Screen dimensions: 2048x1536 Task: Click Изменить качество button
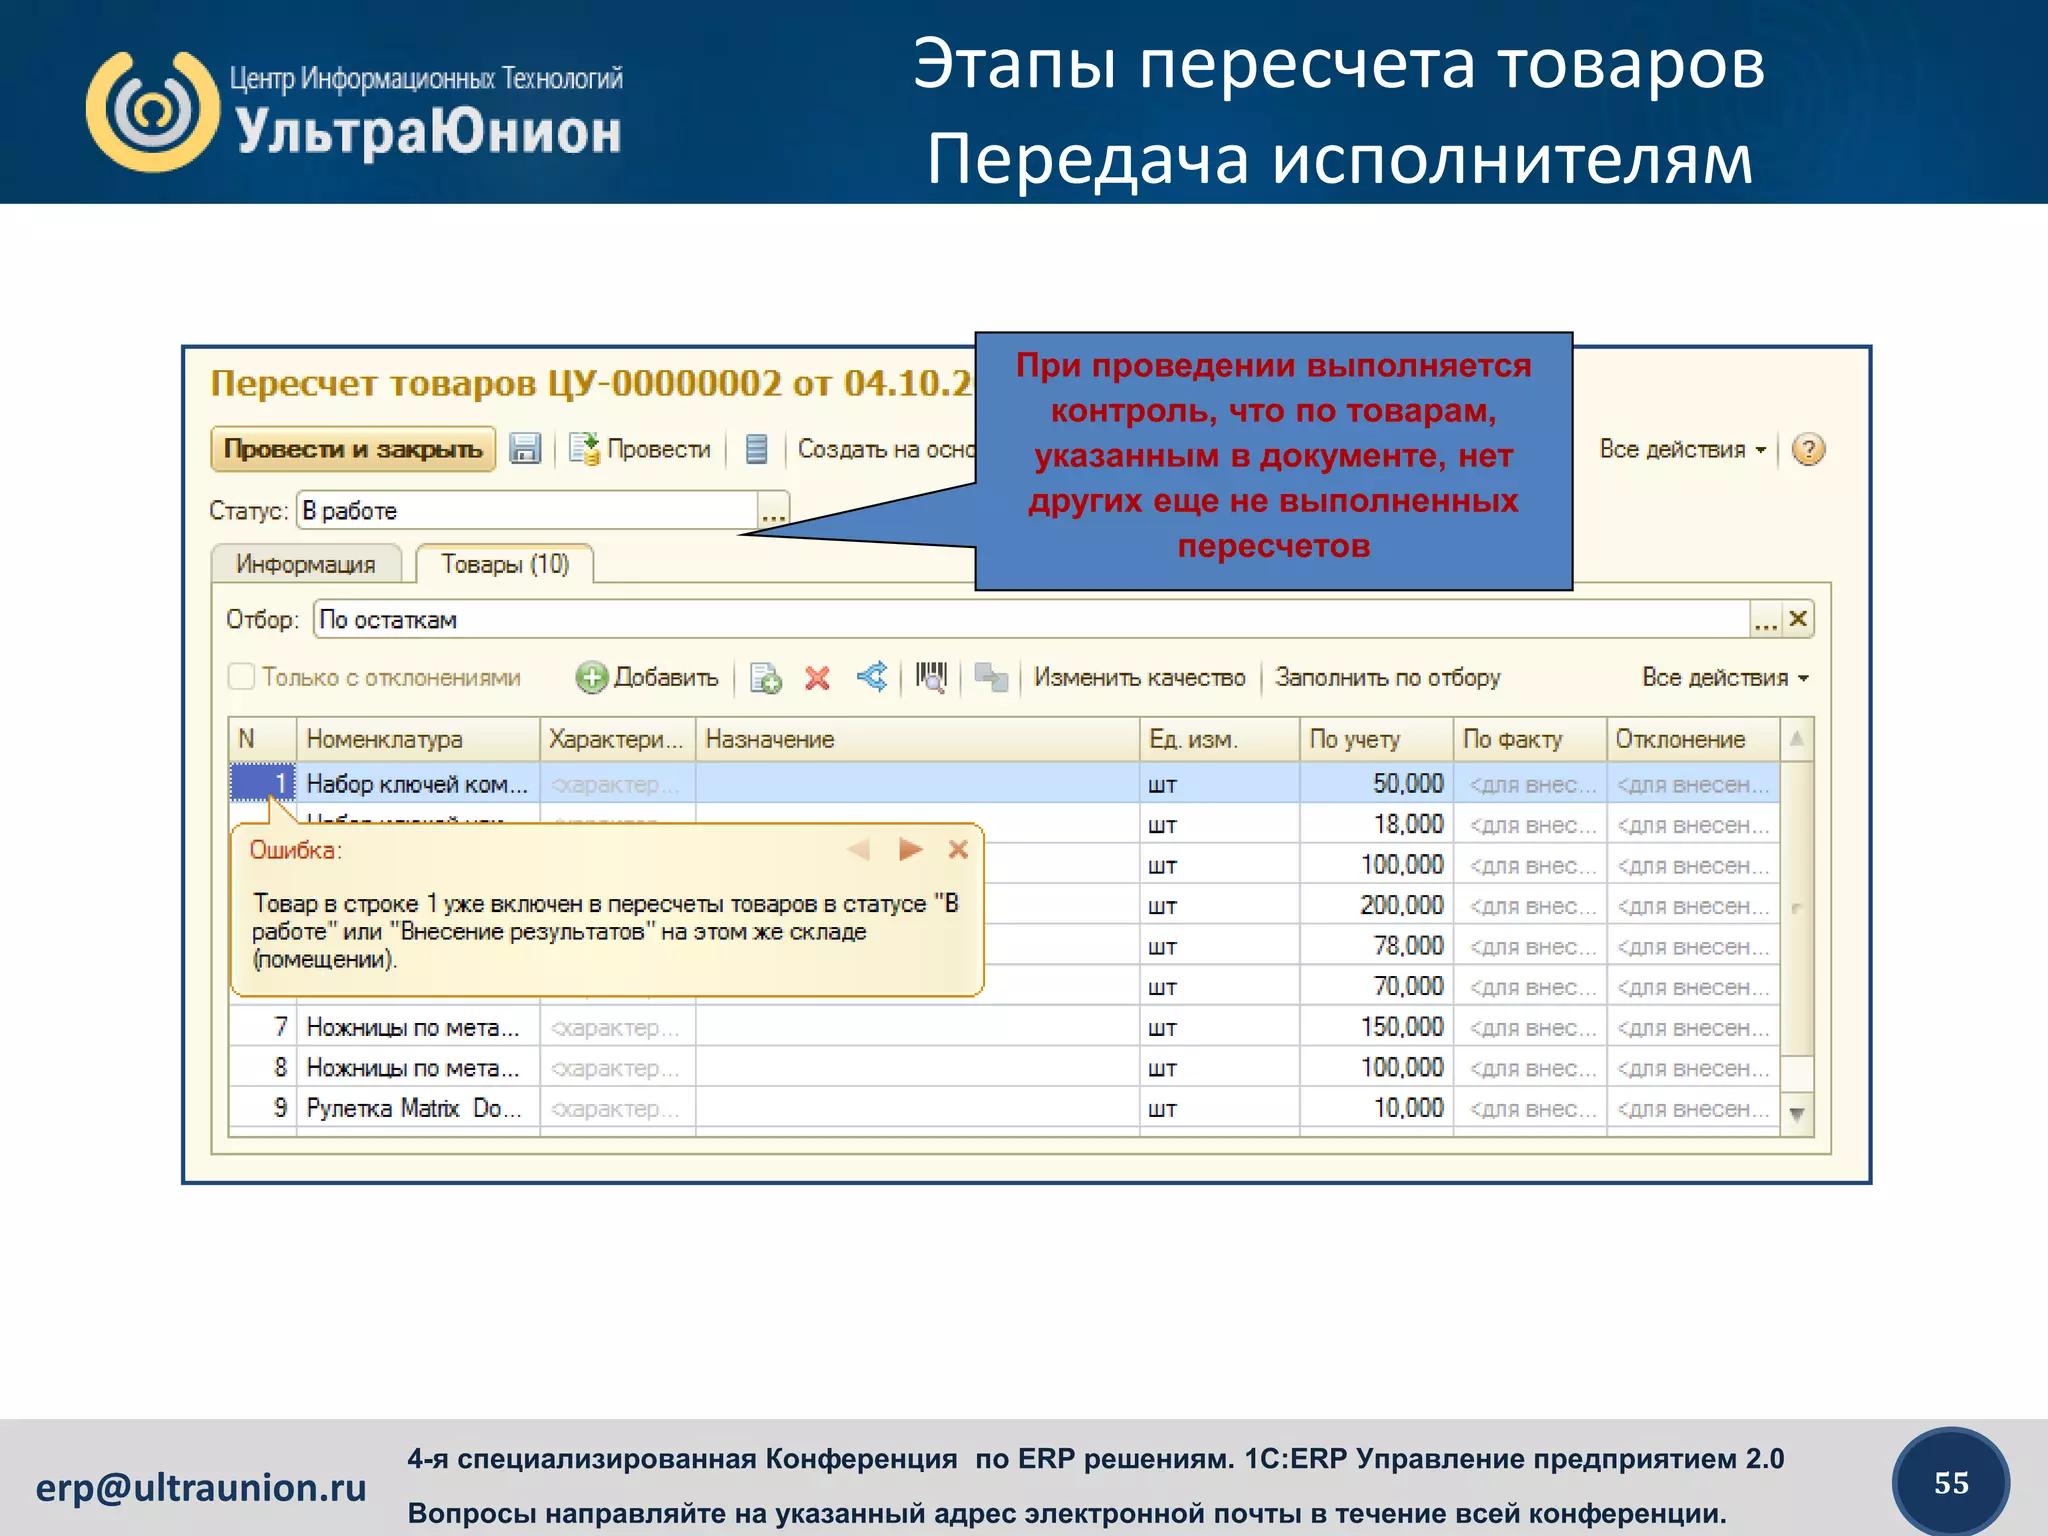(x=1140, y=677)
